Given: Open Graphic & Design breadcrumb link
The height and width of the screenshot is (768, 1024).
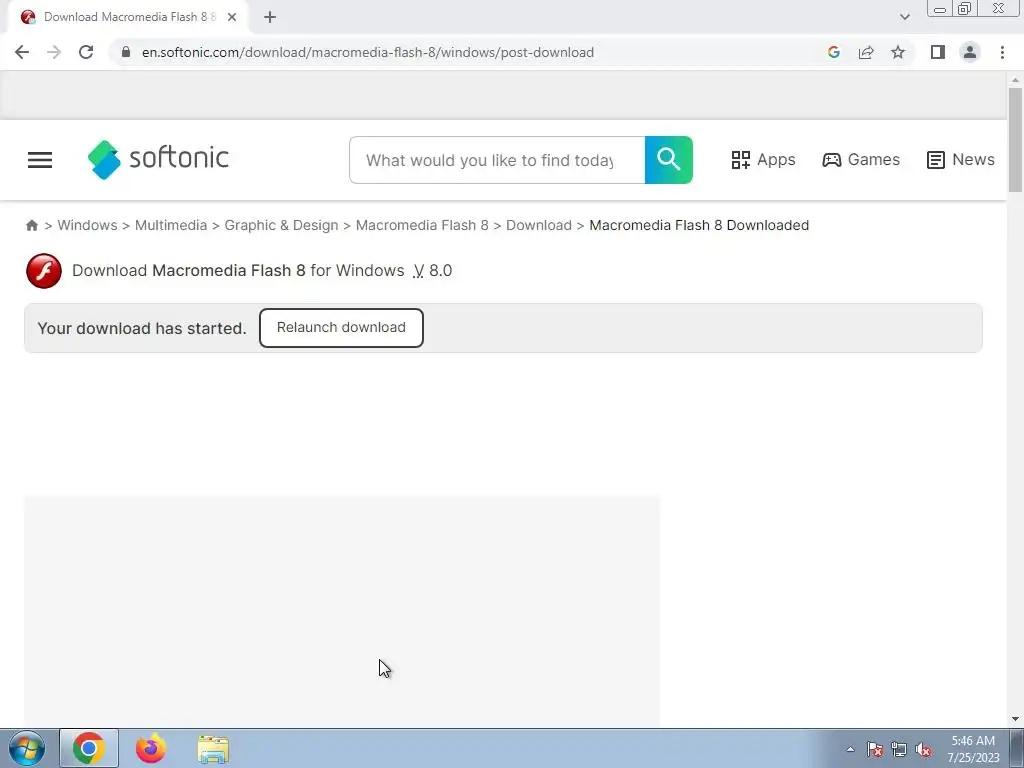Looking at the screenshot, I should (281, 225).
